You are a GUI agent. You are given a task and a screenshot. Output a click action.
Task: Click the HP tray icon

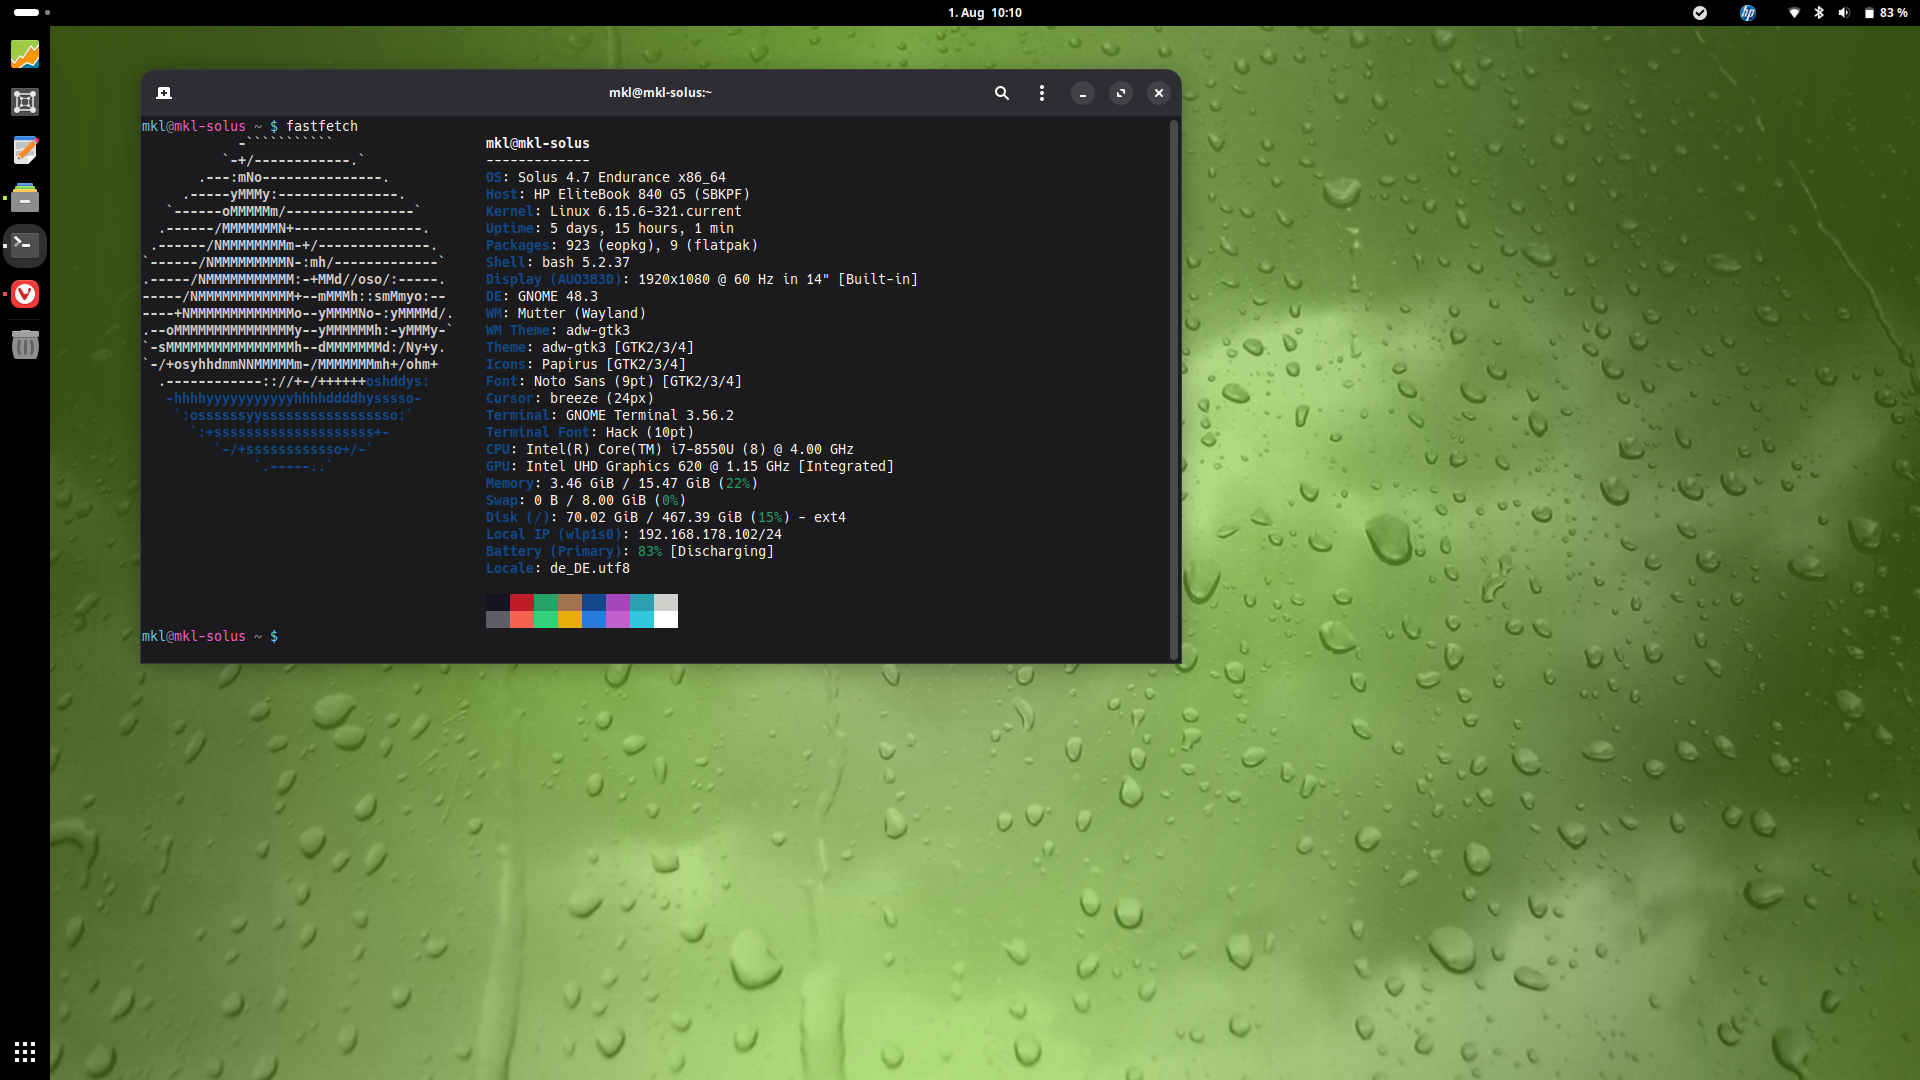click(1747, 13)
